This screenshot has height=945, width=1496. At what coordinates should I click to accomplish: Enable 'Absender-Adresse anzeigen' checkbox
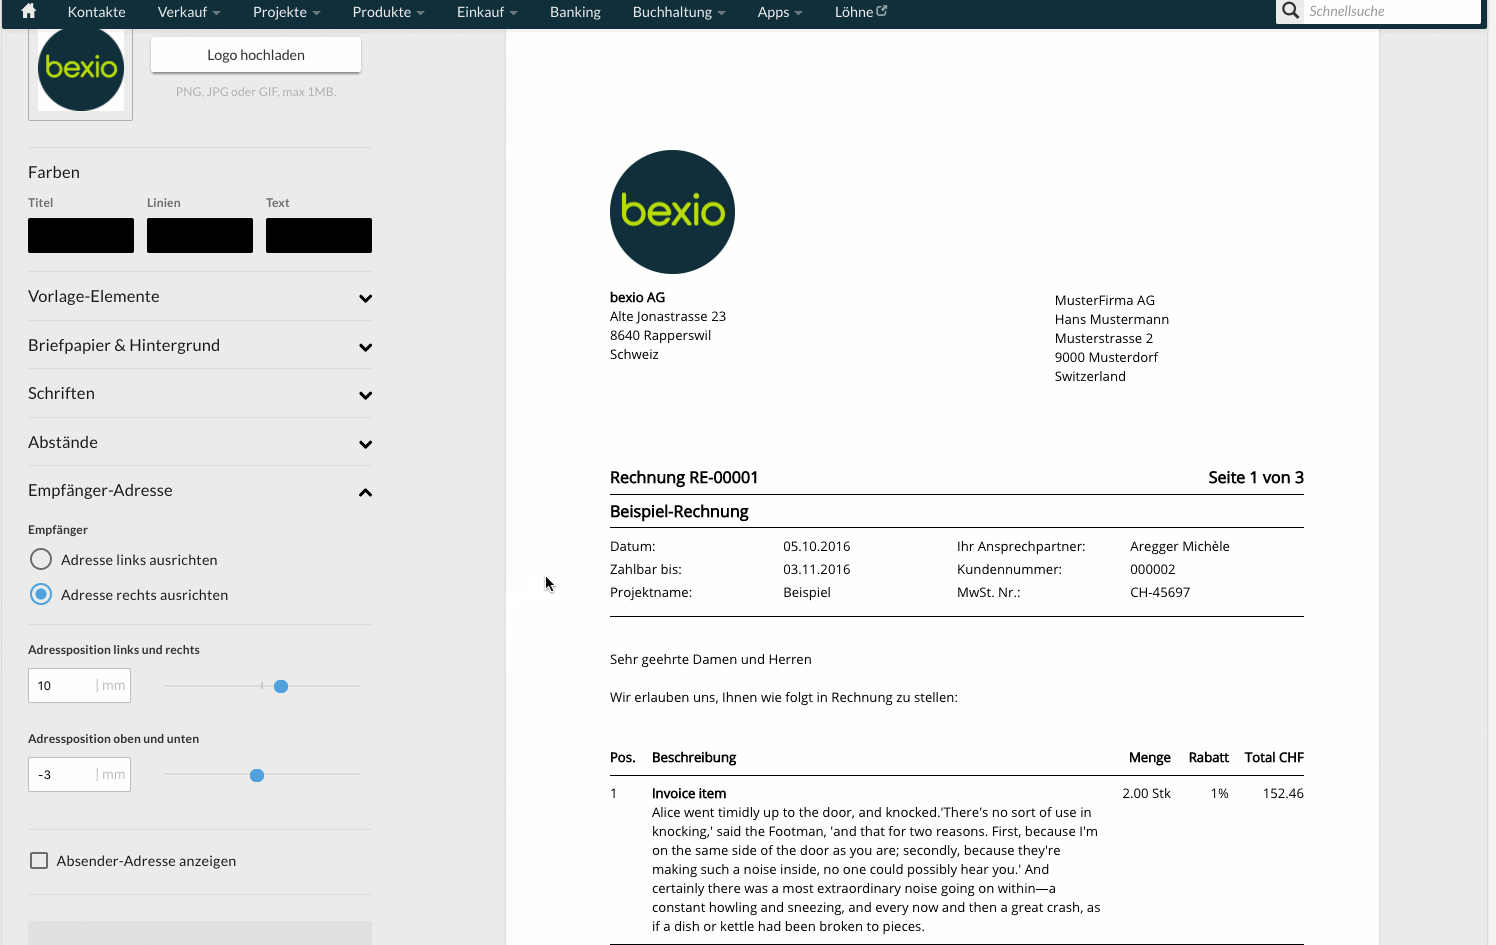click(39, 860)
